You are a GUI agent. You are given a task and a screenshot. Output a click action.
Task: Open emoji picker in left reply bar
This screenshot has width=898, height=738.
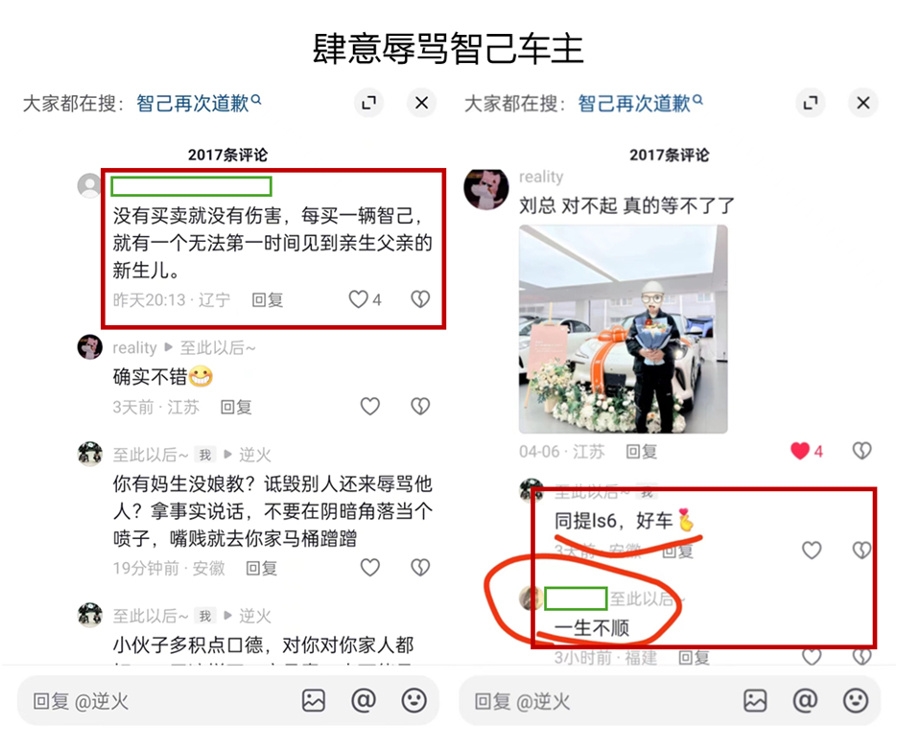413,700
